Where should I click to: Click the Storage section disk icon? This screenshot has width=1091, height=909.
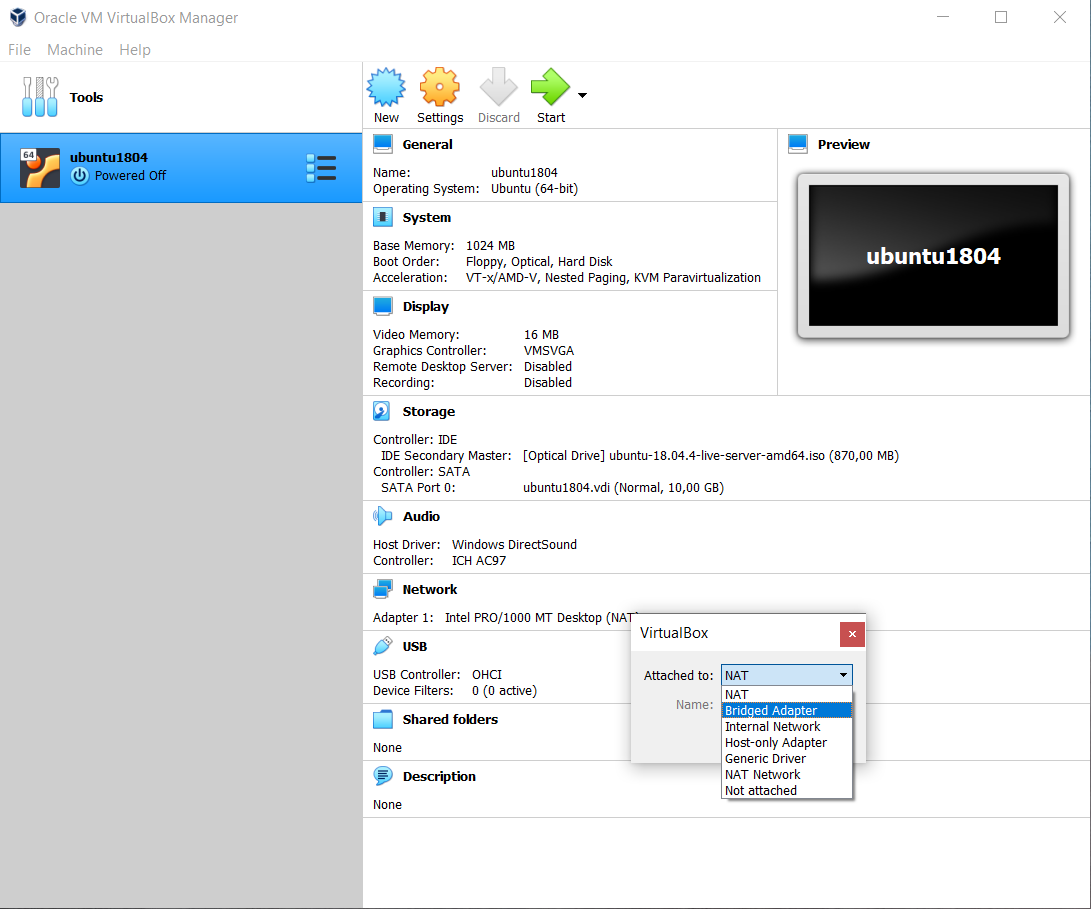382,411
